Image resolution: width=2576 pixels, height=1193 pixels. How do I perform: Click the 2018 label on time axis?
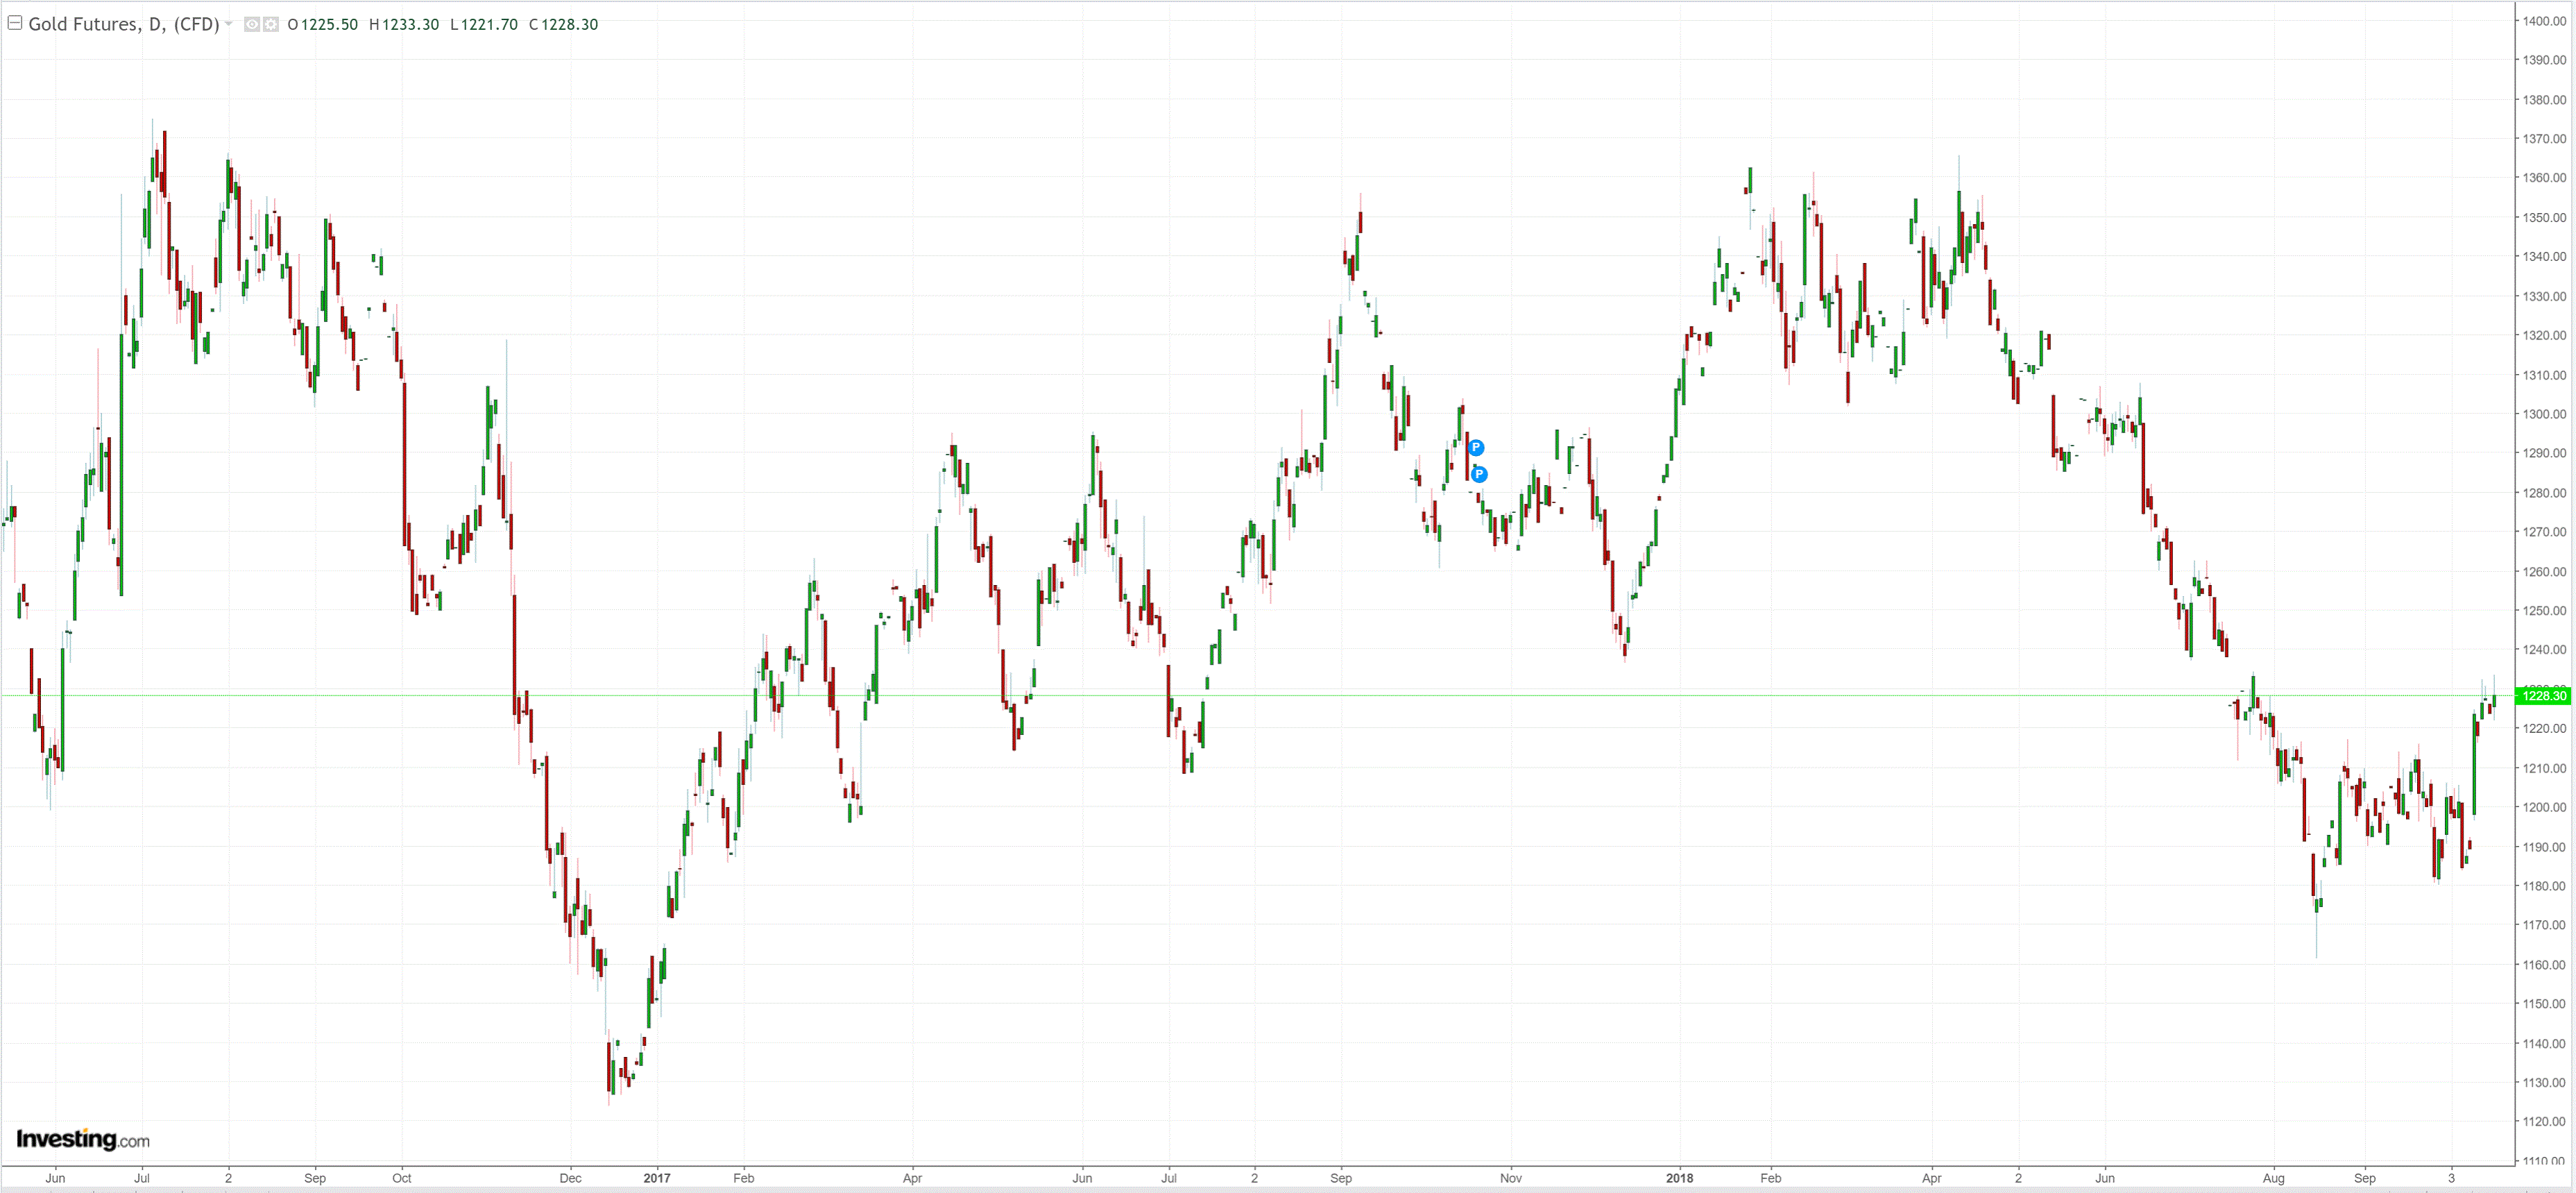click(x=1679, y=1178)
